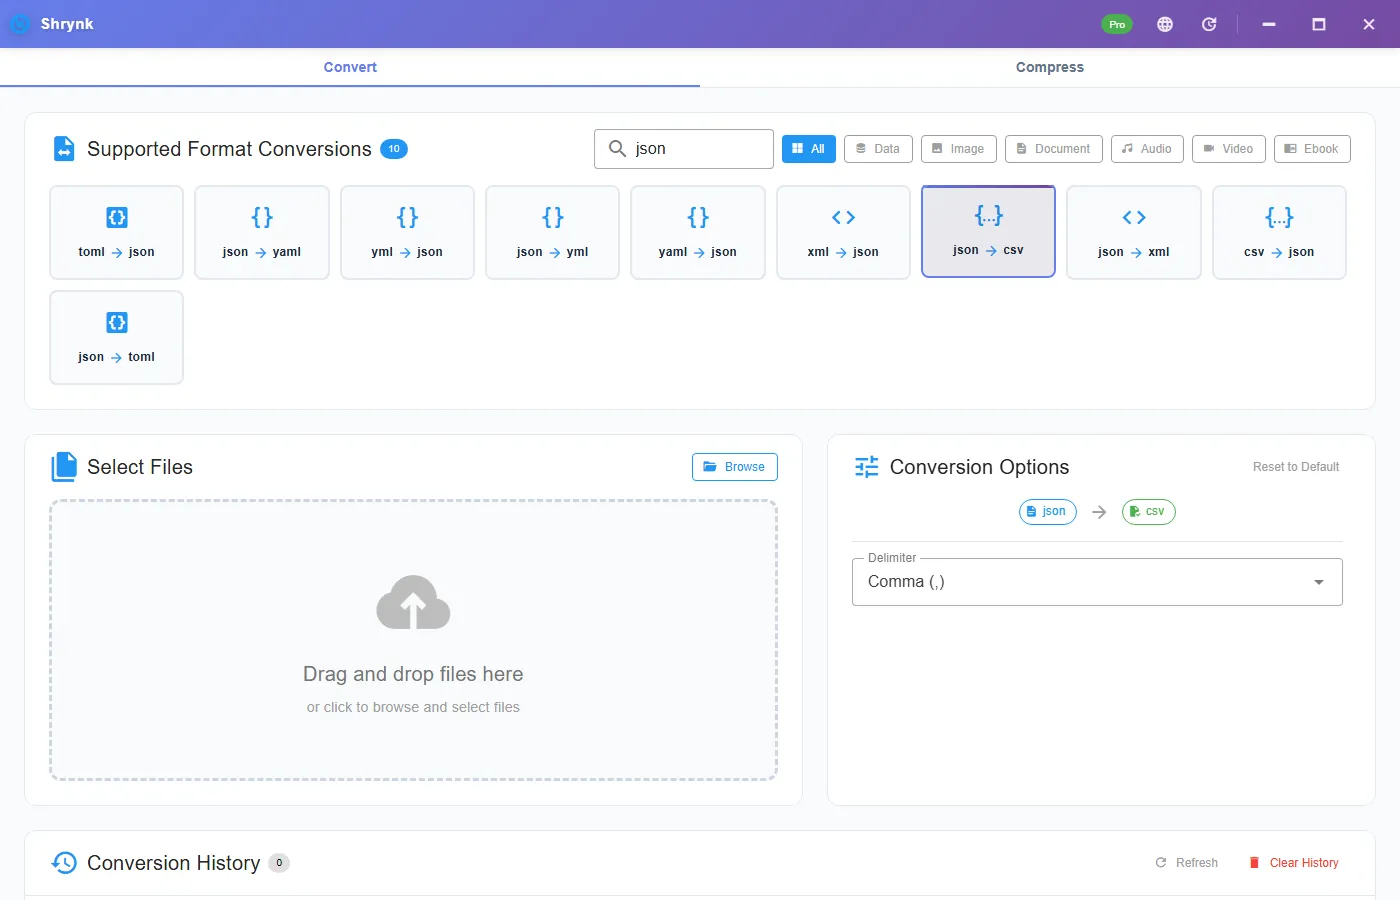Click the format search field containing json

point(684,149)
